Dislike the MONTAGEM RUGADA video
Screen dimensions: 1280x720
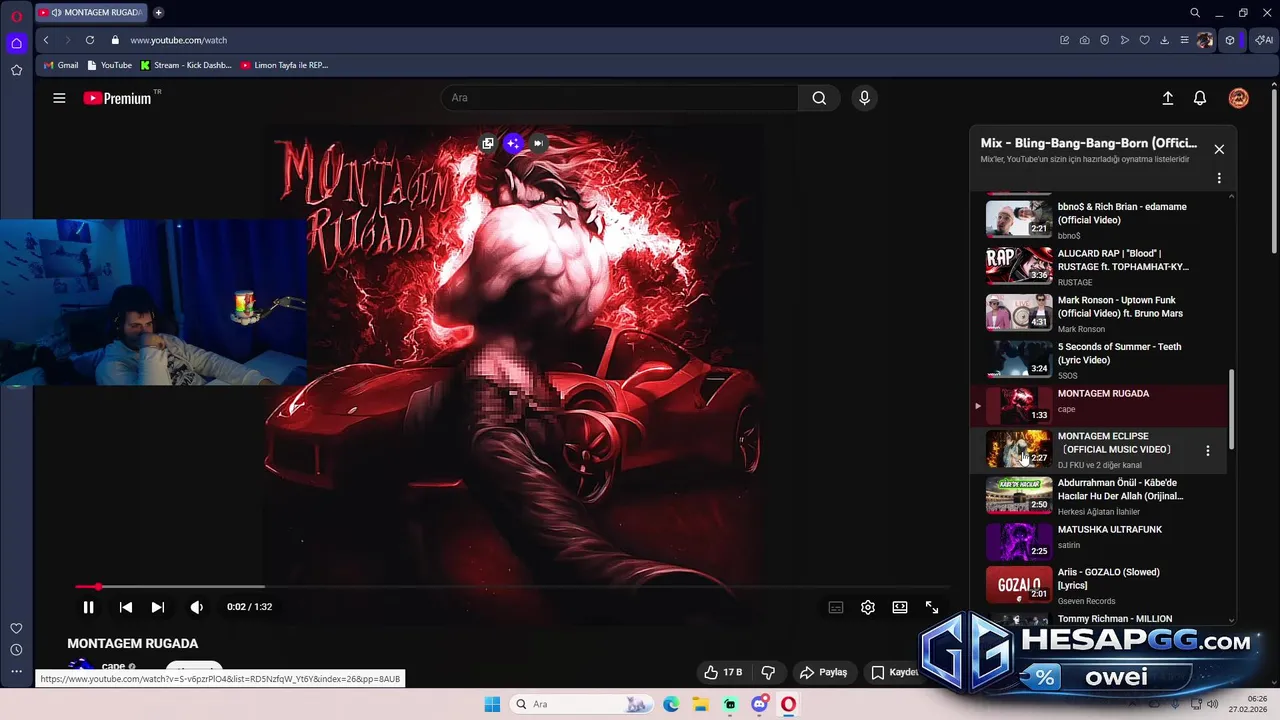[x=768, y=672]
